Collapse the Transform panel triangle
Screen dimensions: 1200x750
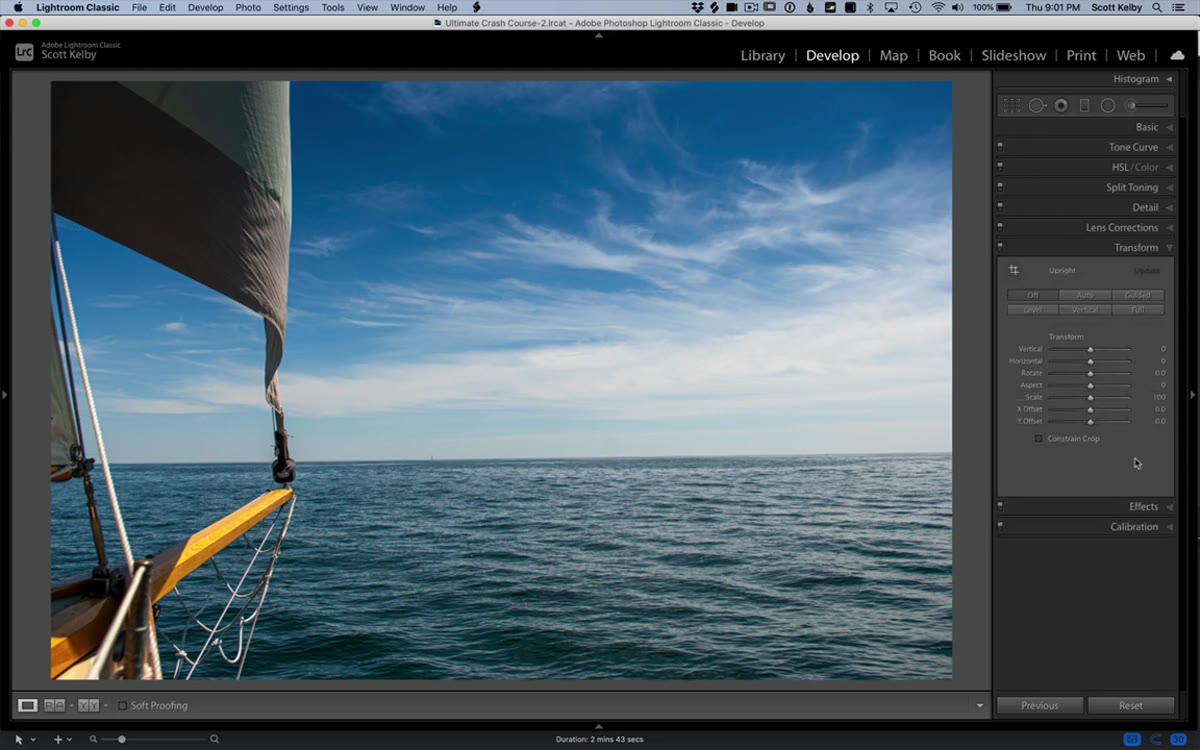tap(1169, 248)
